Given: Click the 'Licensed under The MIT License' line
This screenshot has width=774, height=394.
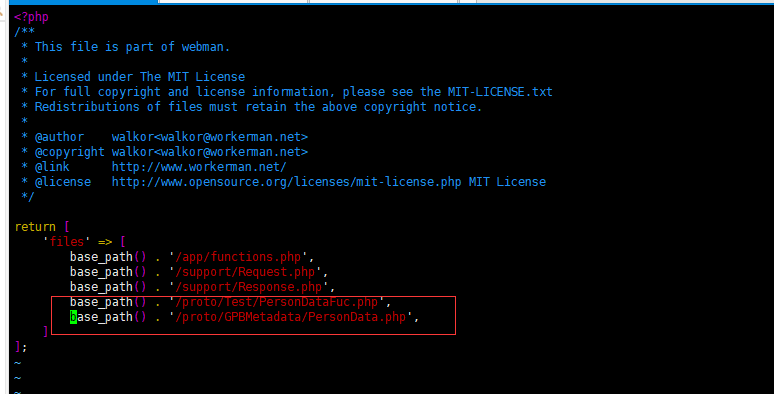Looking at the screenshot, I should (140, 77).
